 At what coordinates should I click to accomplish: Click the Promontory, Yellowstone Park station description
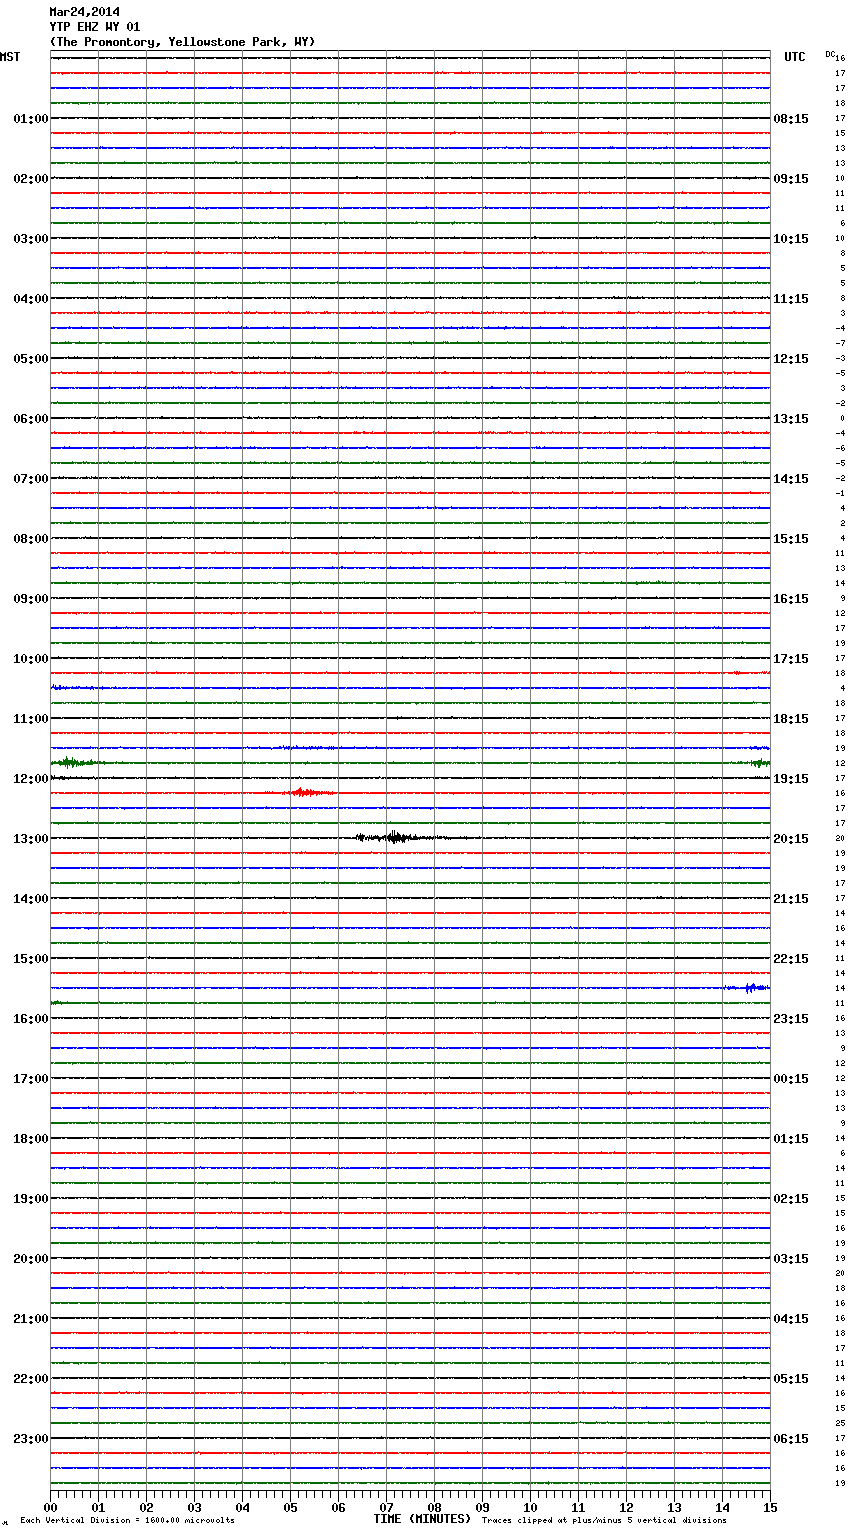[x=182, y=42]
